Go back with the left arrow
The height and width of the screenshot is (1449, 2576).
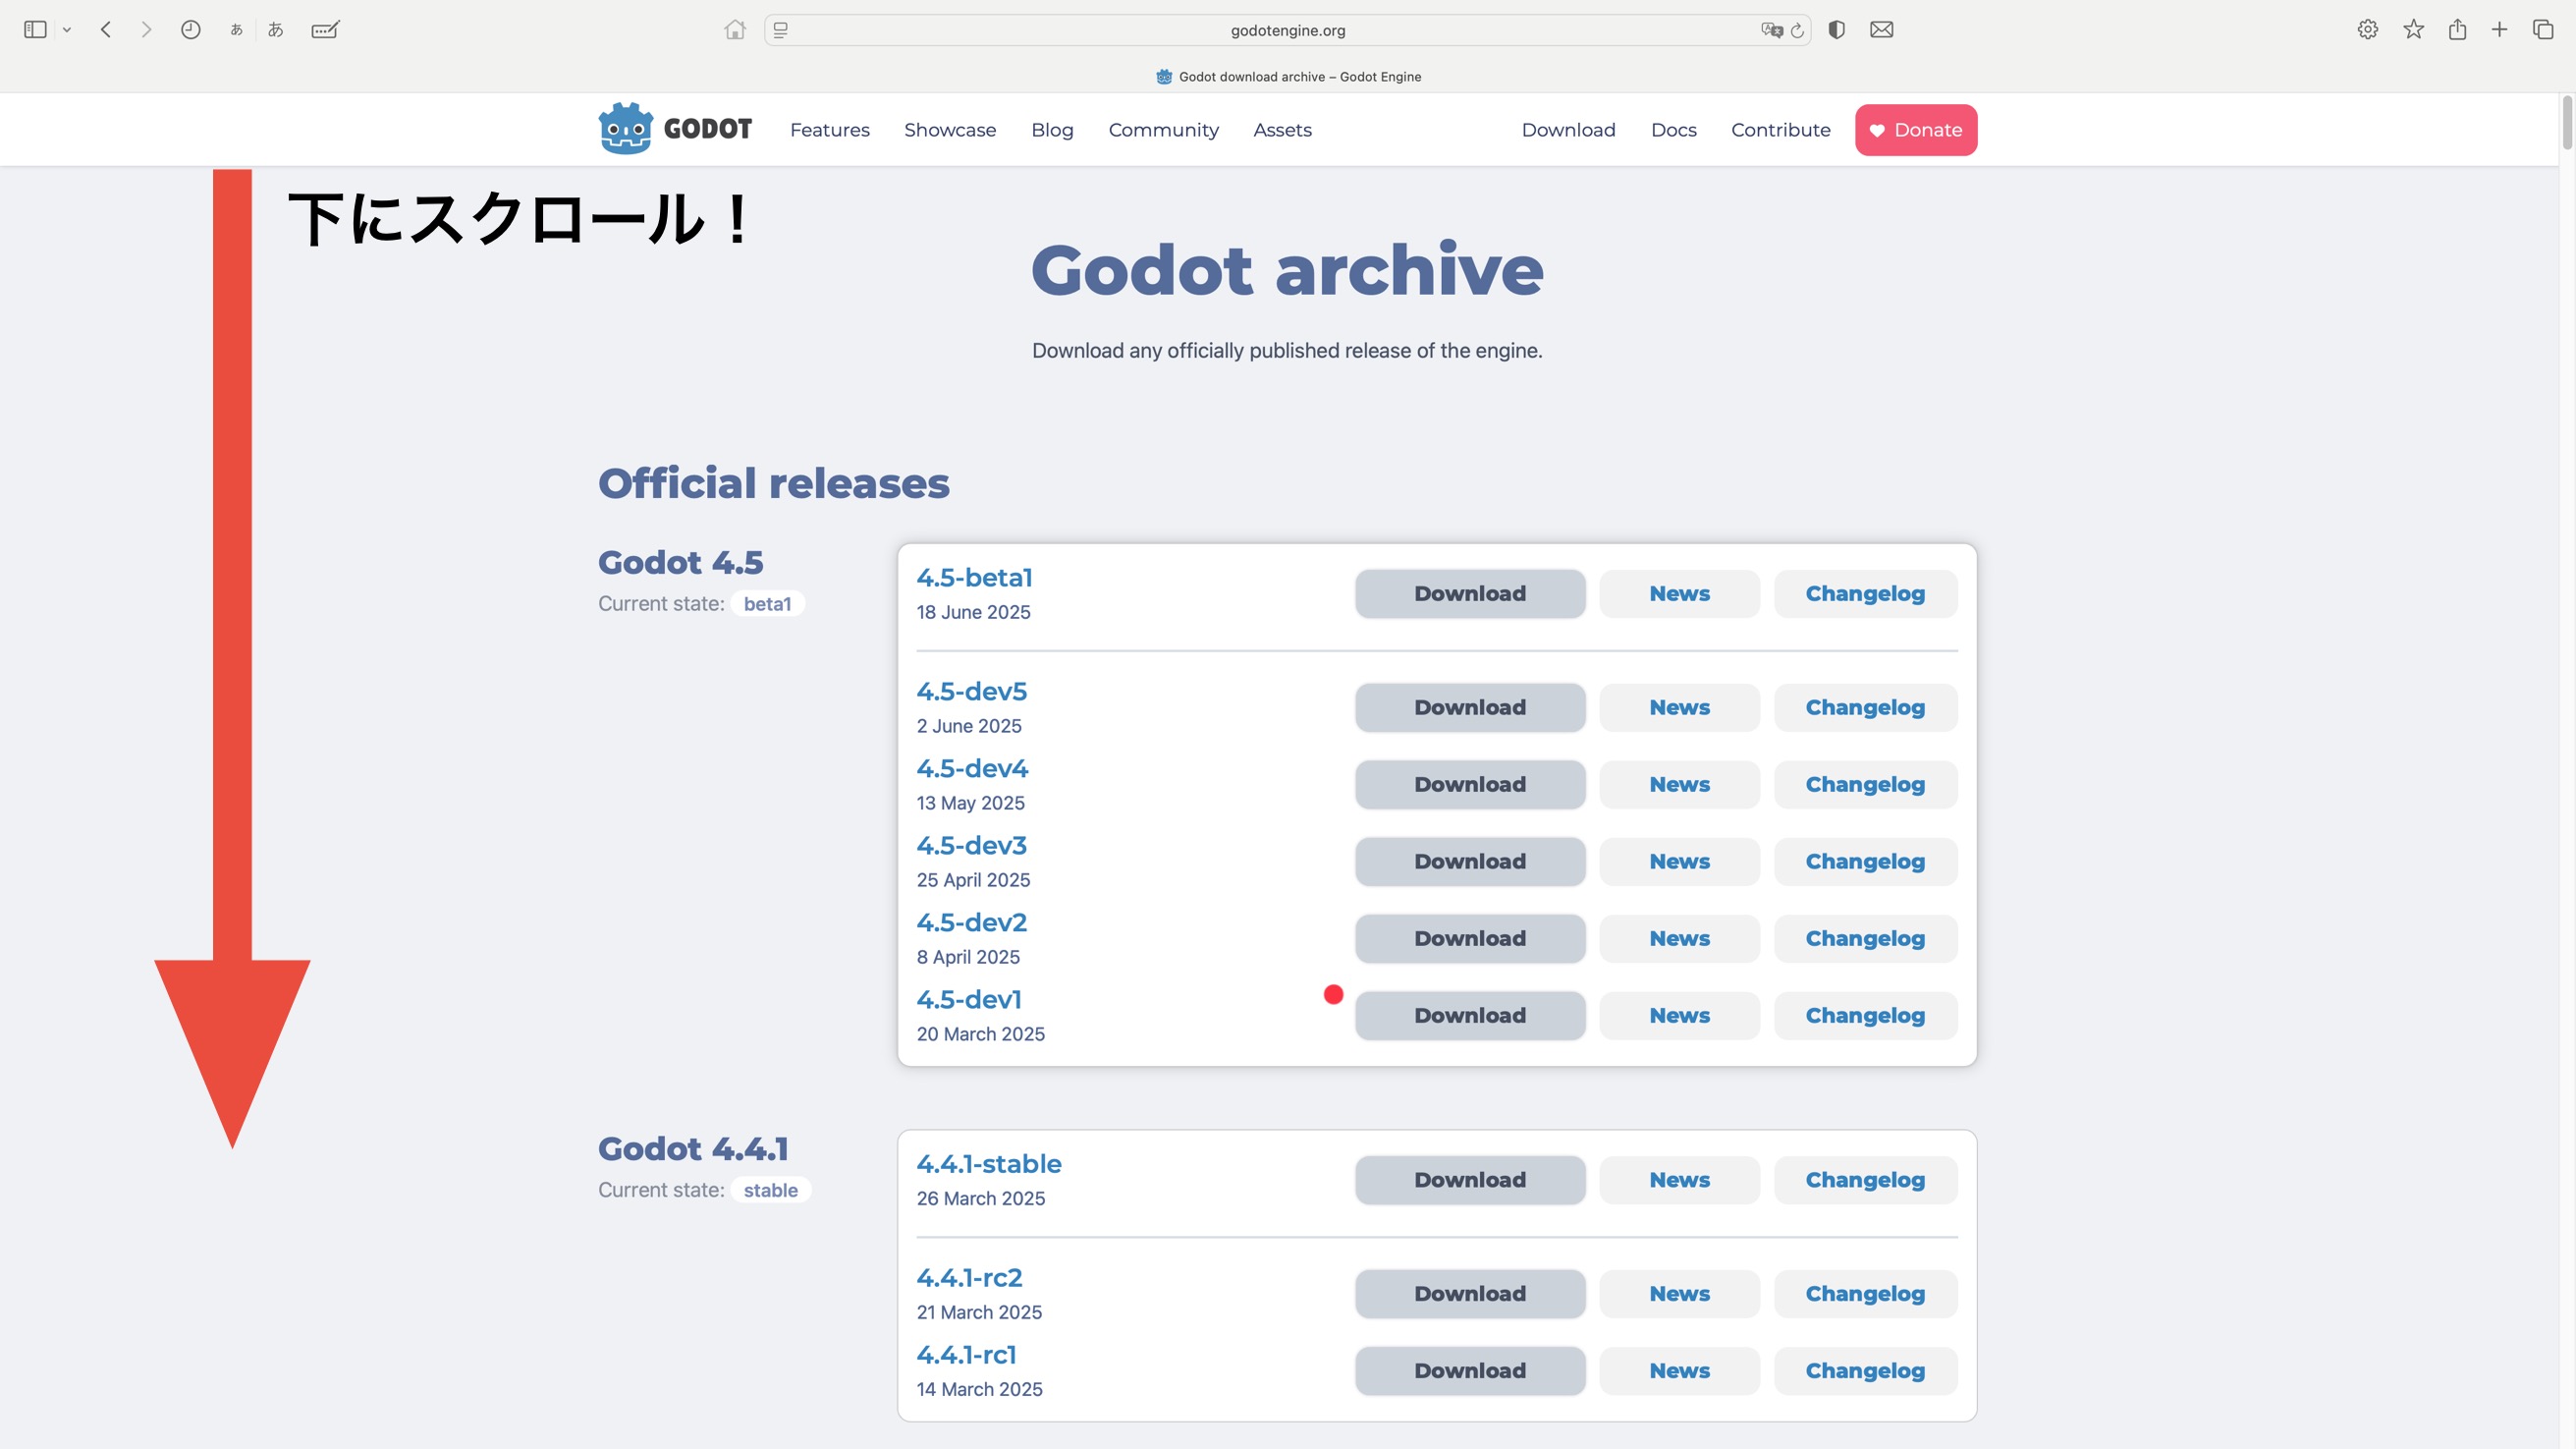pos(106,30)
